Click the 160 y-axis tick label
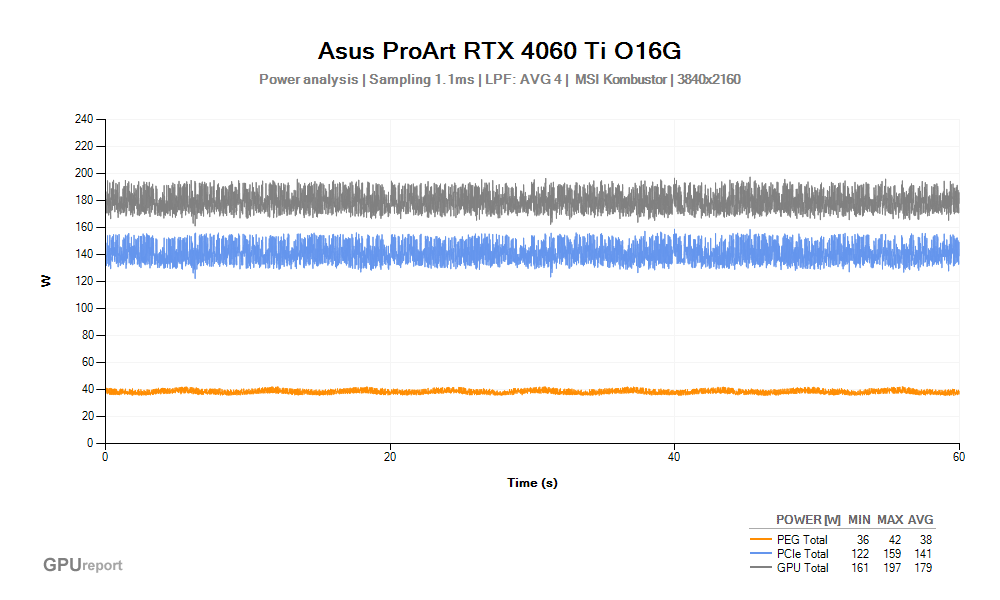Viewport: 1000px width, 600px height. 84,227
